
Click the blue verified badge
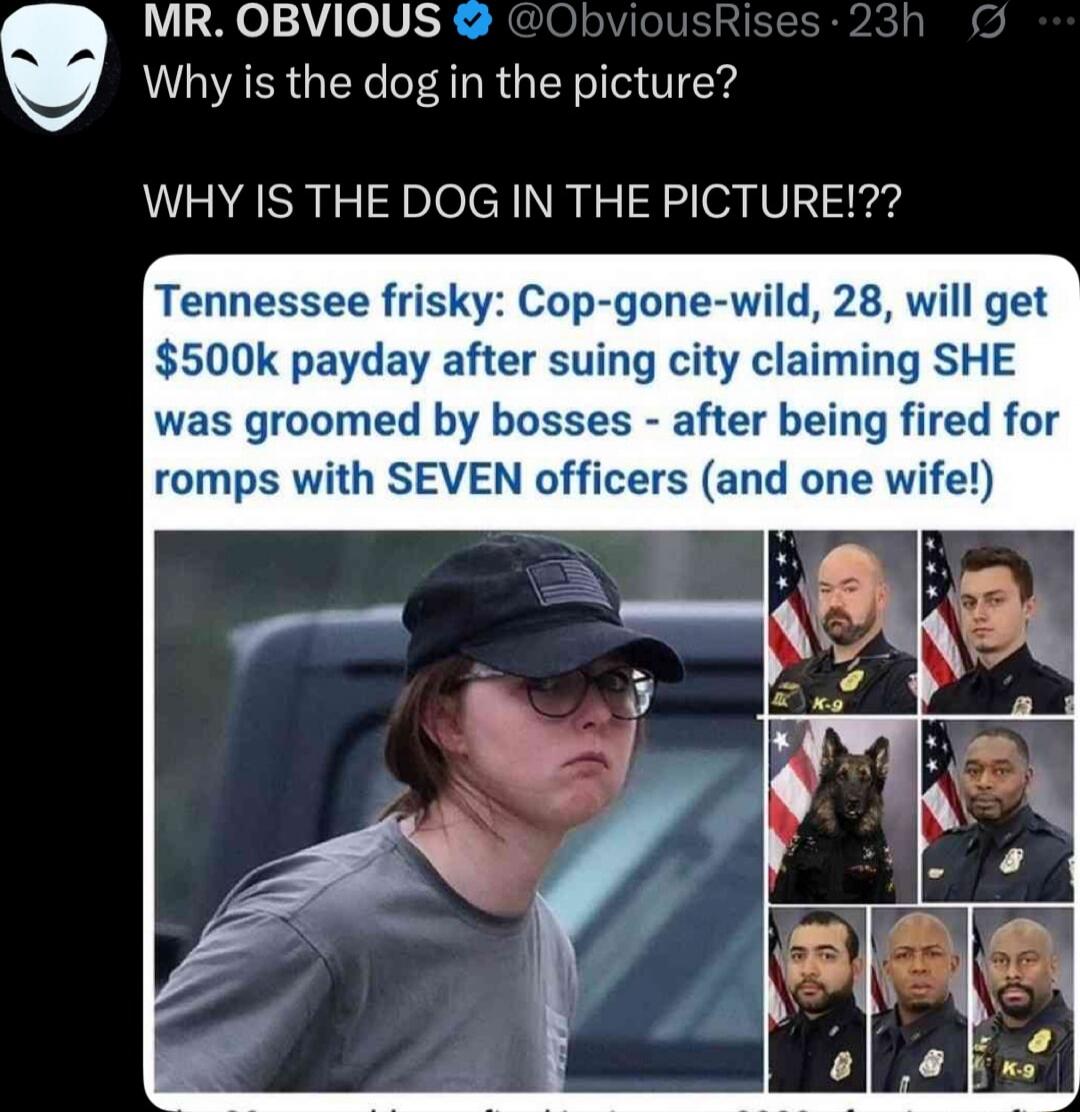[473, 22]
